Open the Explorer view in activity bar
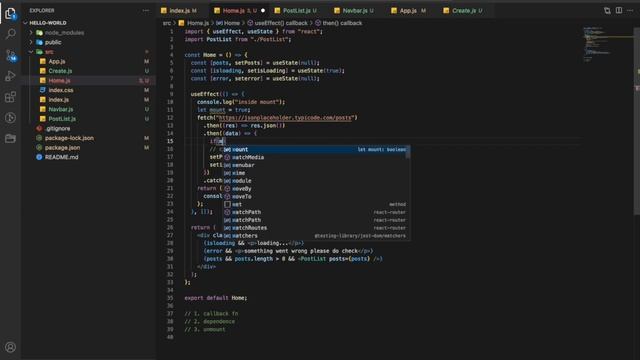The width and height of the screenshot is (640, 360). click(x=10, y=14)
